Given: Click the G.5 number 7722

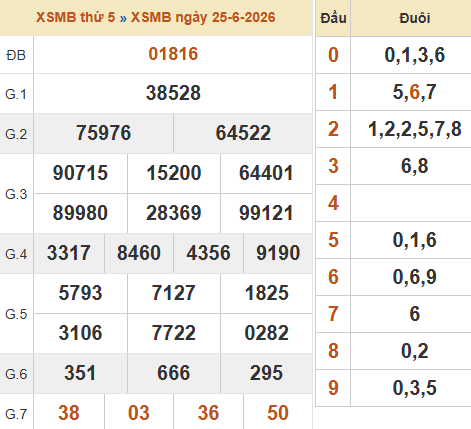Looking at the screenshot, I should 174,333.
